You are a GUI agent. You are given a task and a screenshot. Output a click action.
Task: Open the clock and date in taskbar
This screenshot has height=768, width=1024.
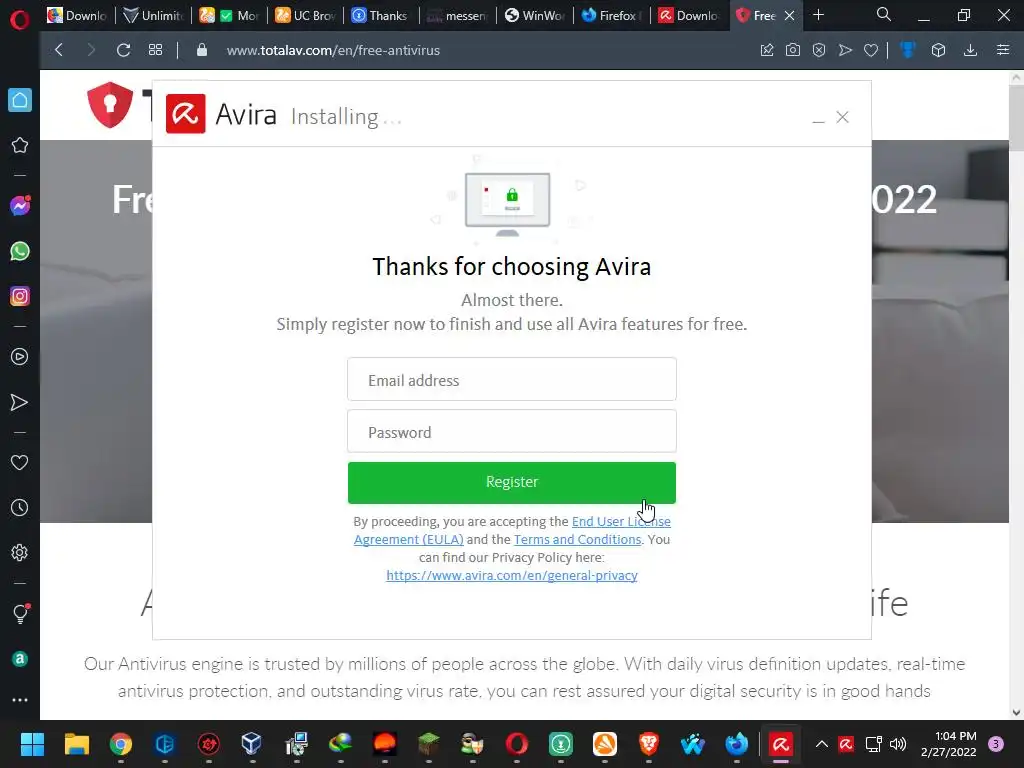(x=948, y=744)
